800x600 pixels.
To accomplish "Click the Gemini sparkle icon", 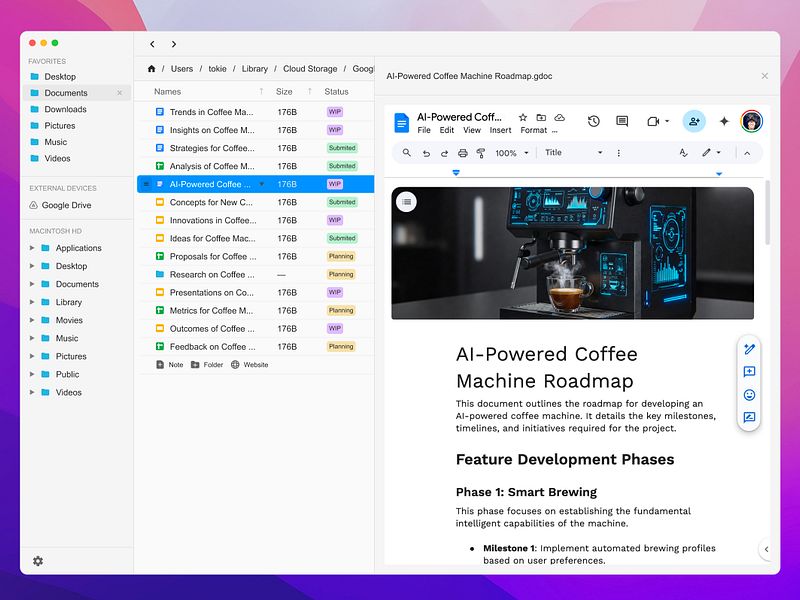I will pos(724,121).
